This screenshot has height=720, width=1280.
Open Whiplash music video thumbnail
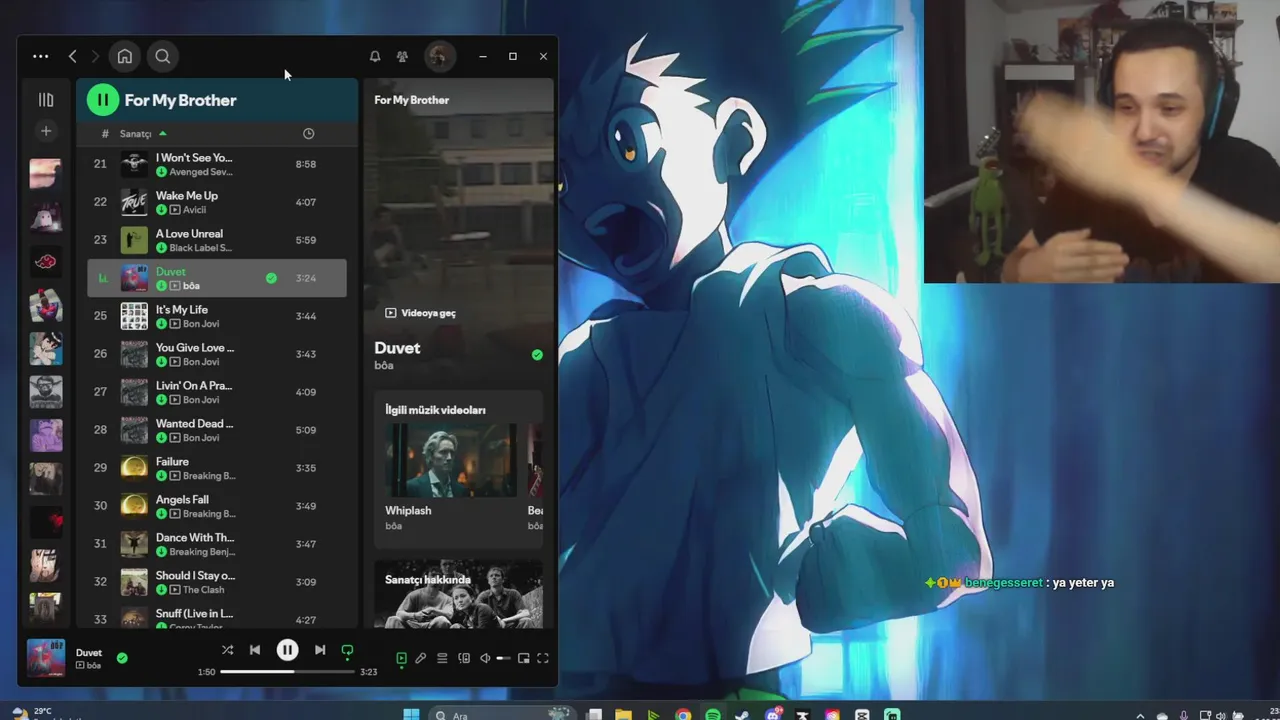[452, 460]
